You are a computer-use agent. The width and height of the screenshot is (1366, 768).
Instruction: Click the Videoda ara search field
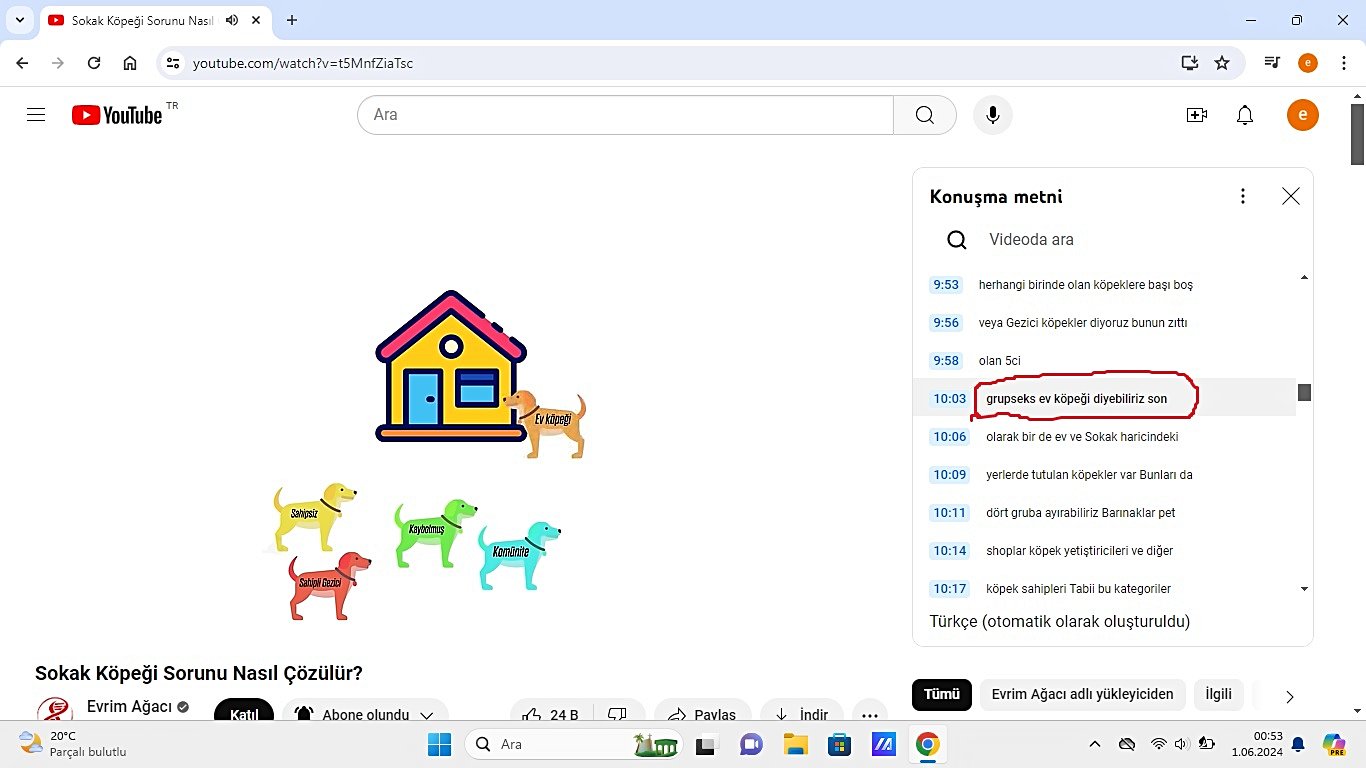tap(1100, 240)
